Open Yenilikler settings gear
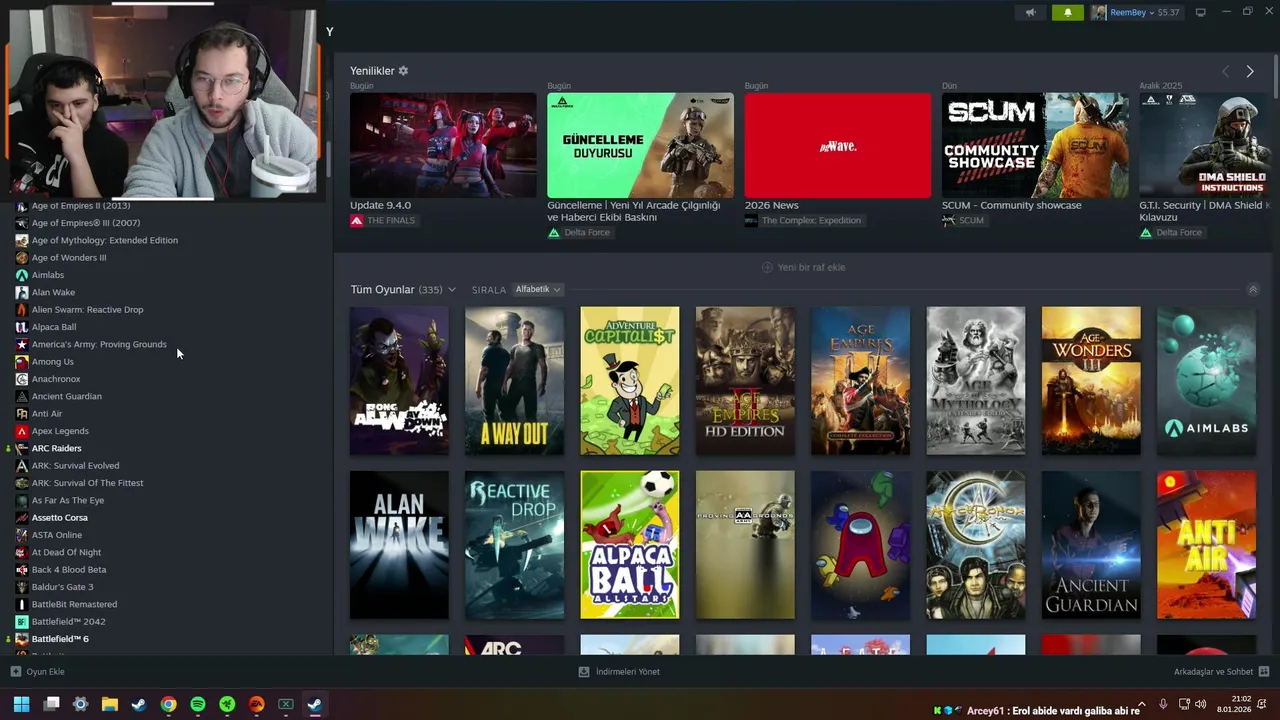 403,71
